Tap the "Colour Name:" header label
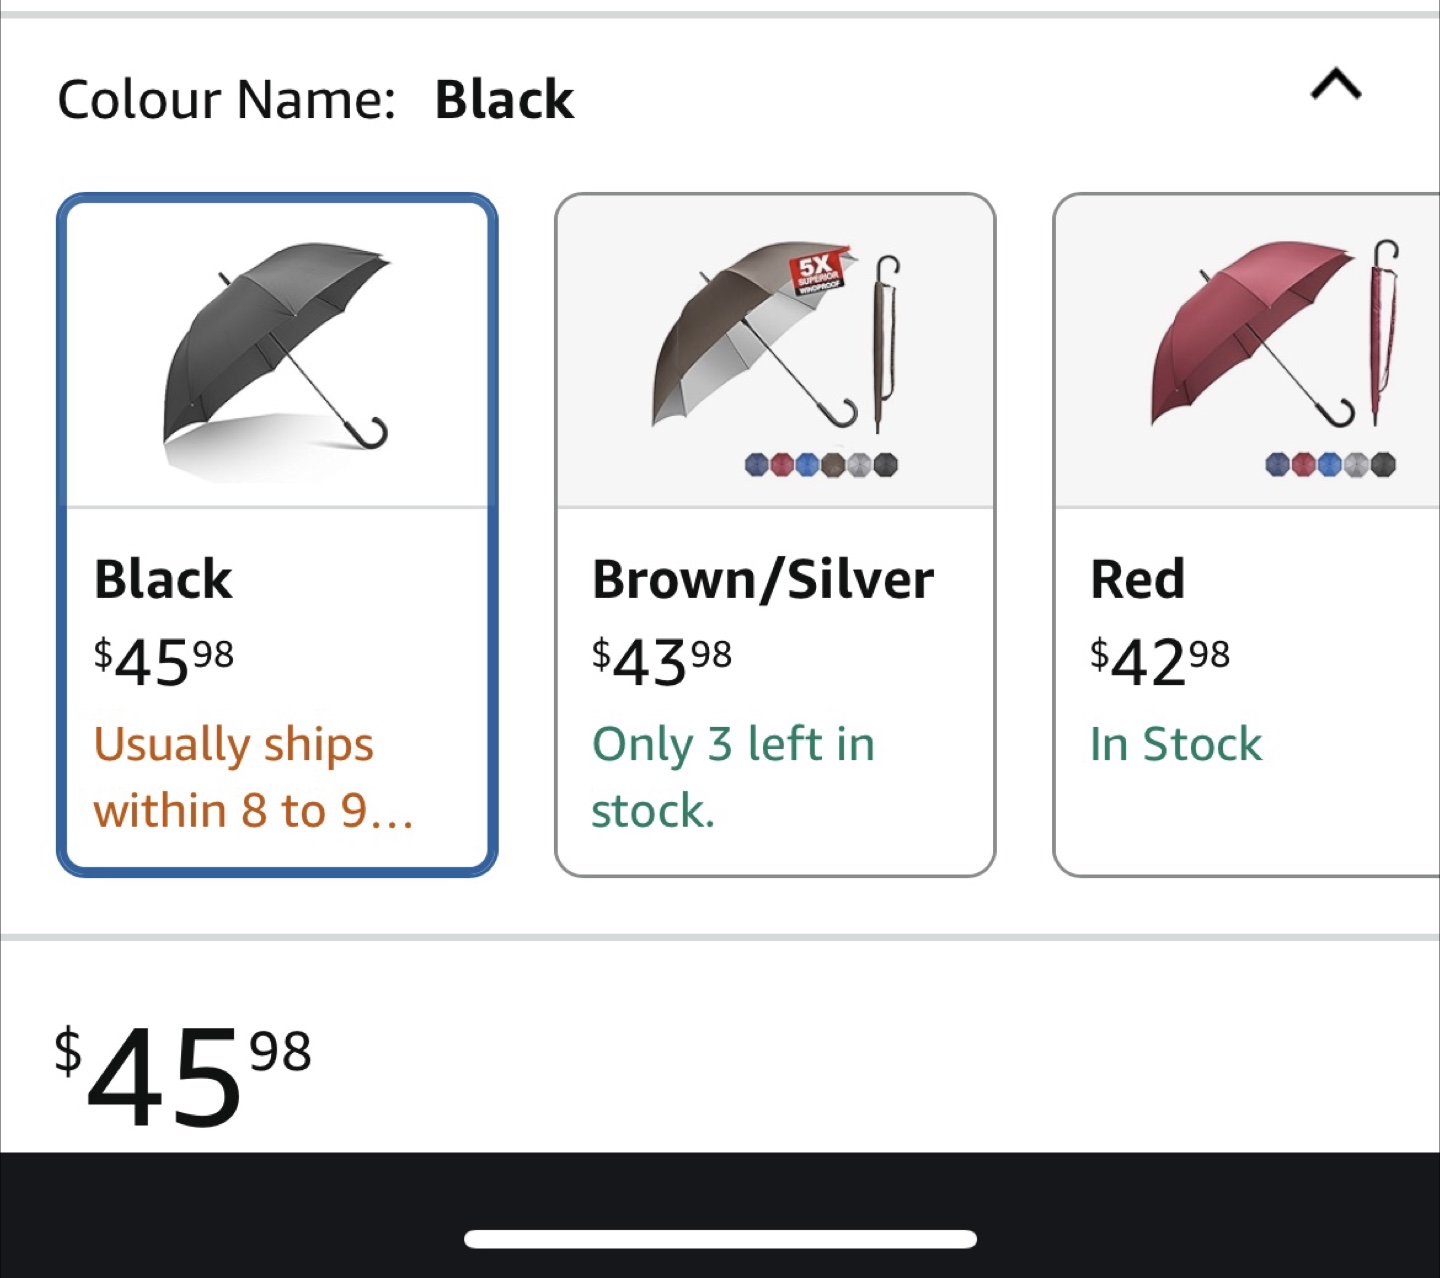This screenshot has height=1278, width=1440. pos(227,100)
